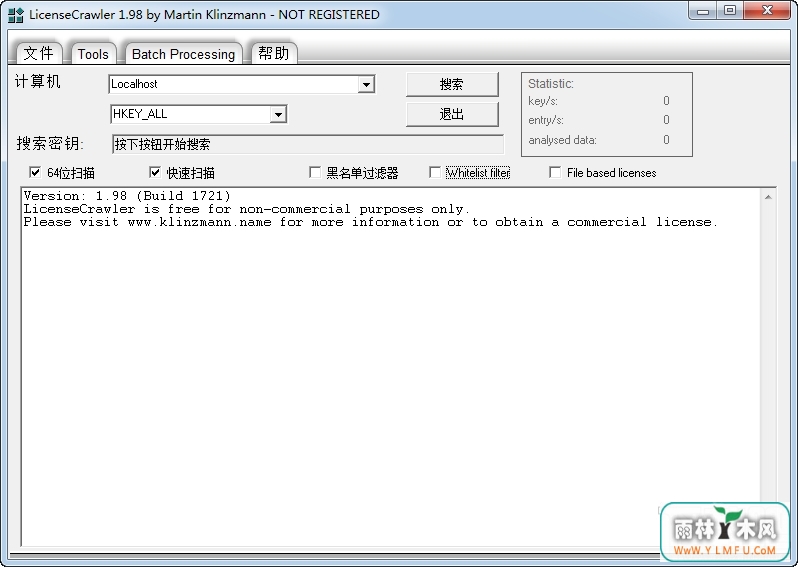Click the 搜索密钥 status field
The height and width of the screenshot is (567, 798).
[x=308, y=144]
